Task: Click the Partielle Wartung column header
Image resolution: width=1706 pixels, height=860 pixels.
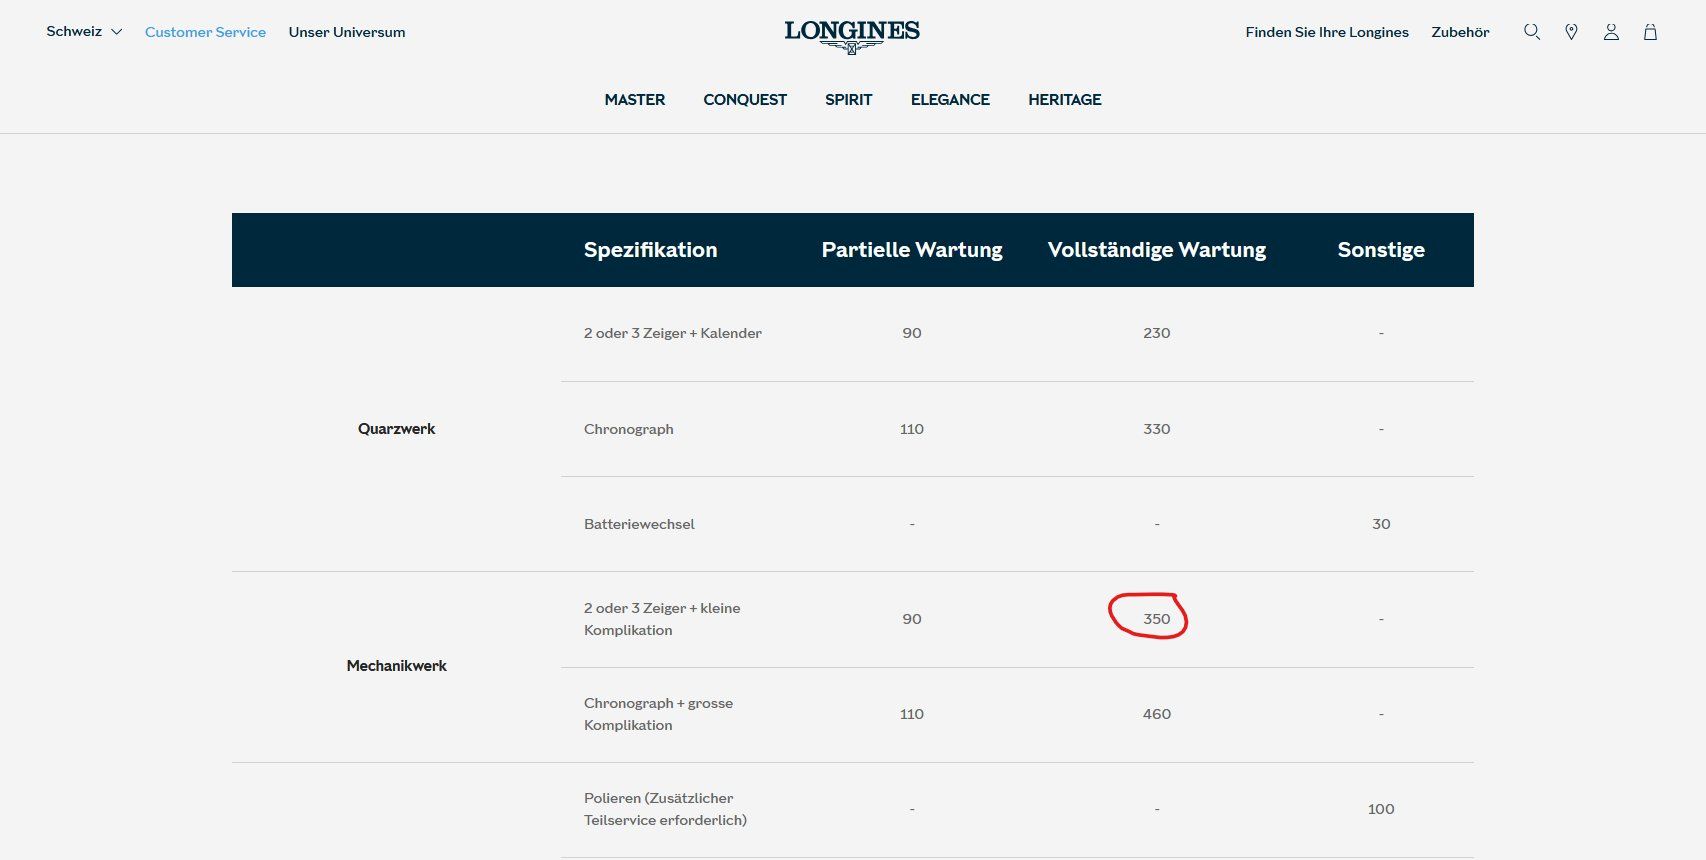Action: (x=912, y=250)
